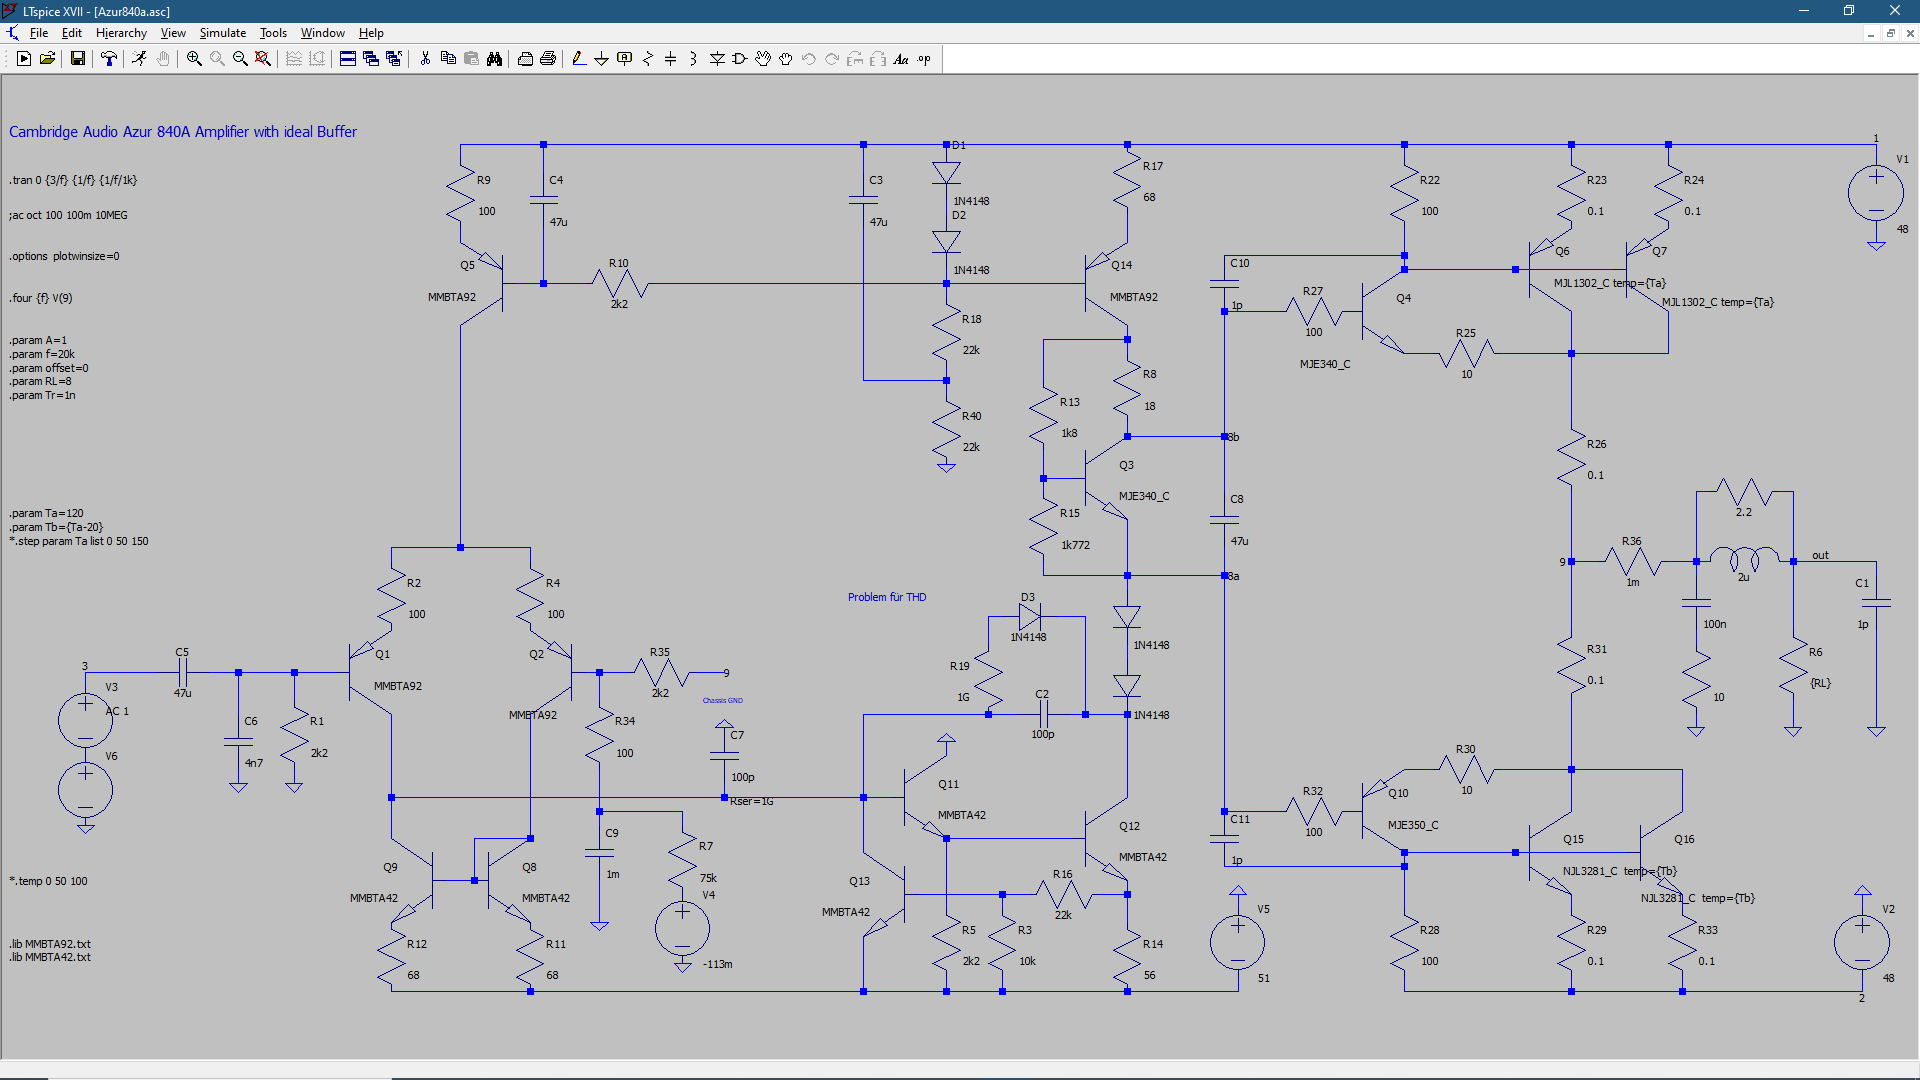Screen dimensions: 1920x1080
Task: Select the Cut scissors tool
Action: 425,59
